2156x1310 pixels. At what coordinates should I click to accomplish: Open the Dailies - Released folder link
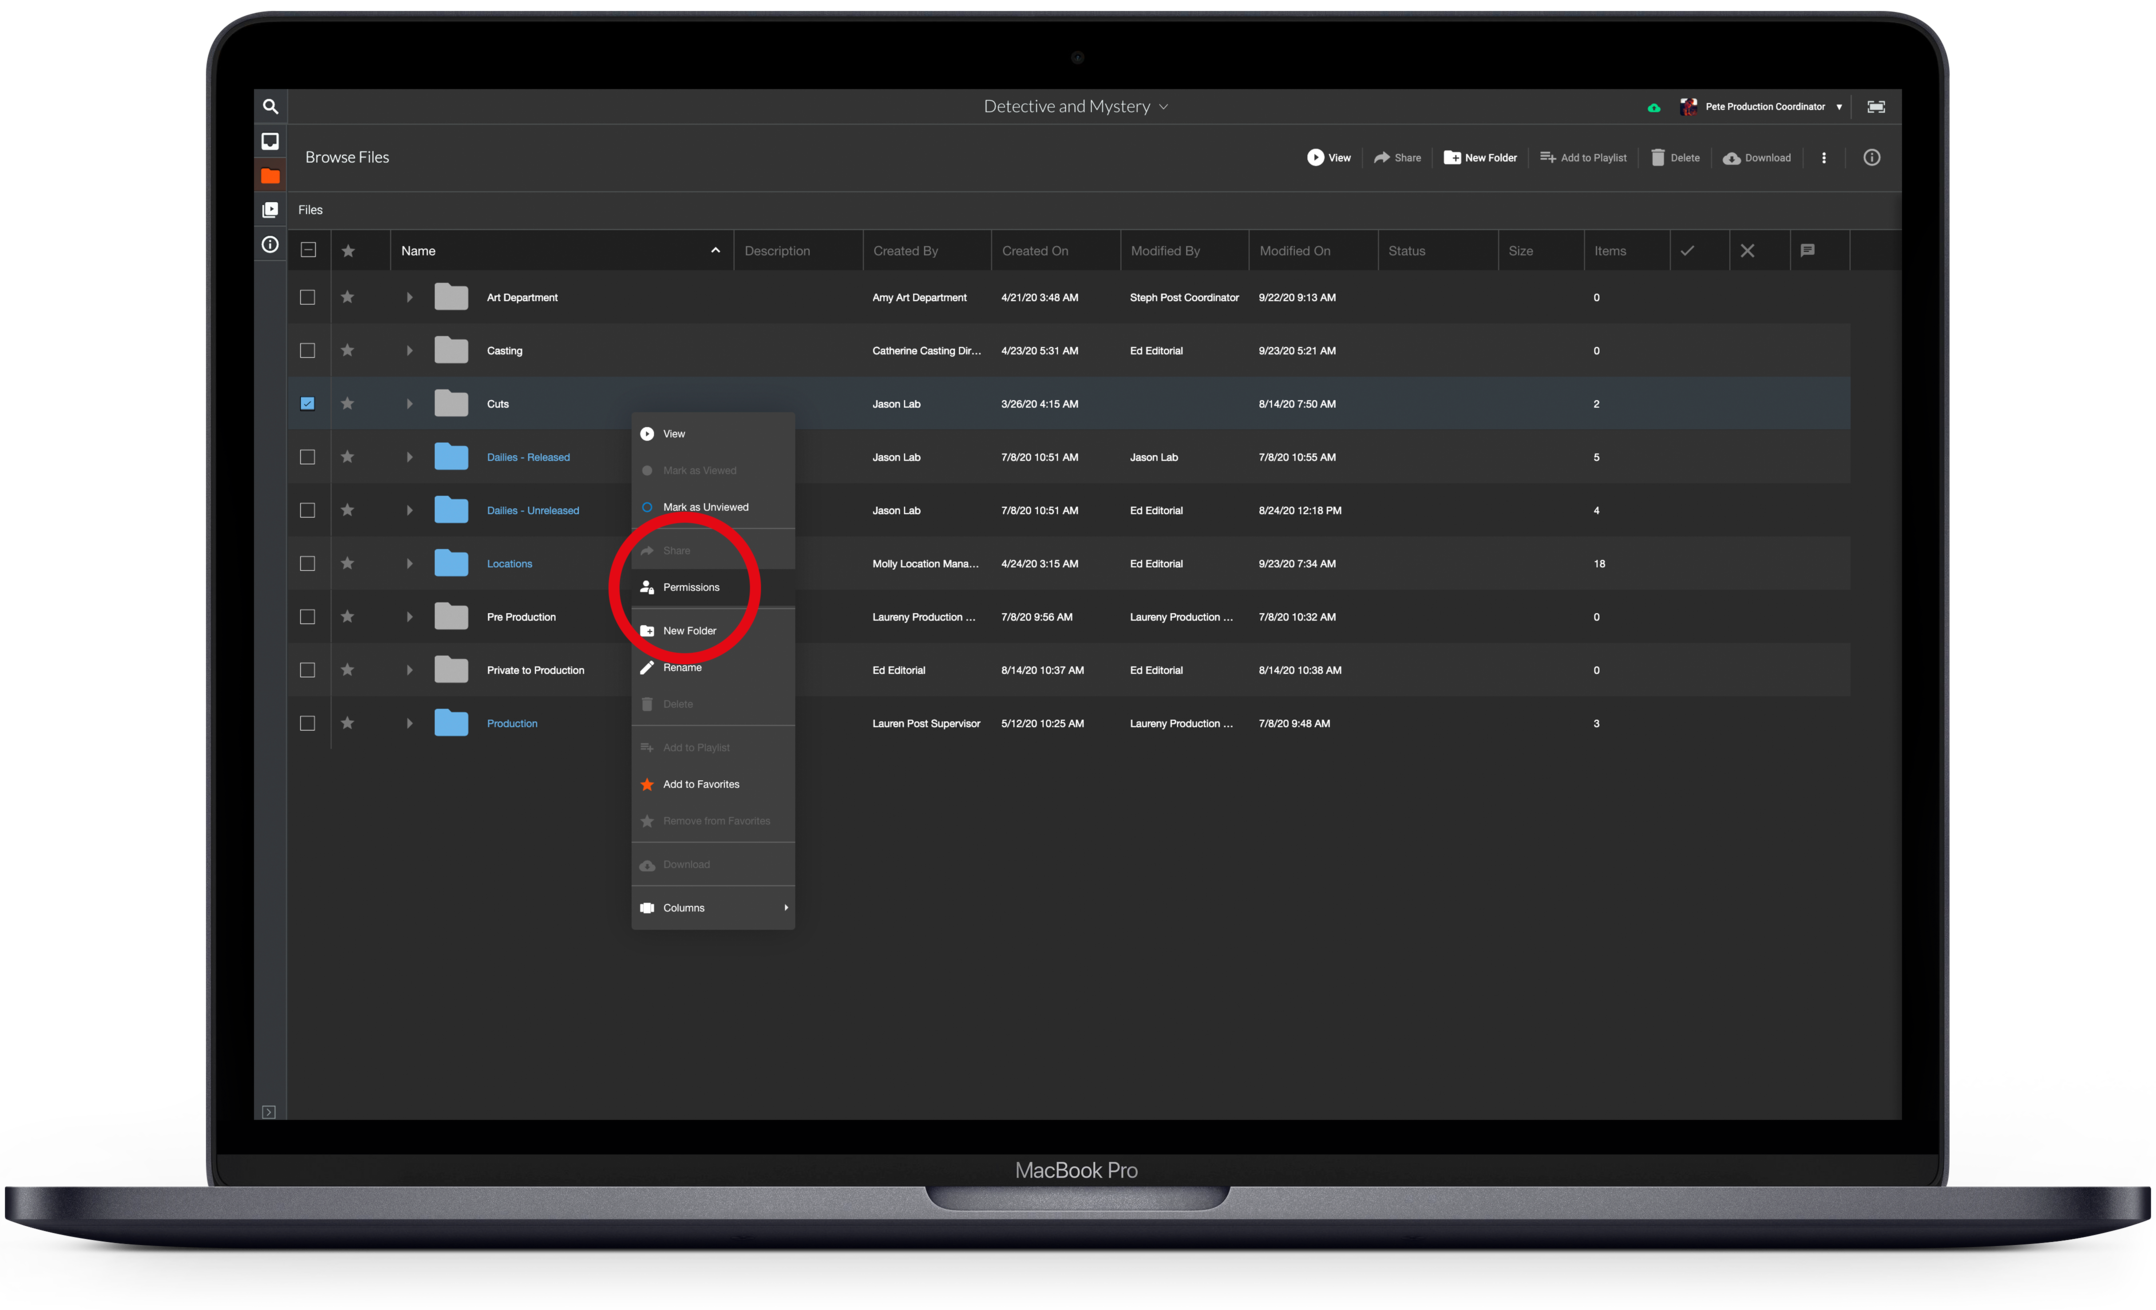528,457
